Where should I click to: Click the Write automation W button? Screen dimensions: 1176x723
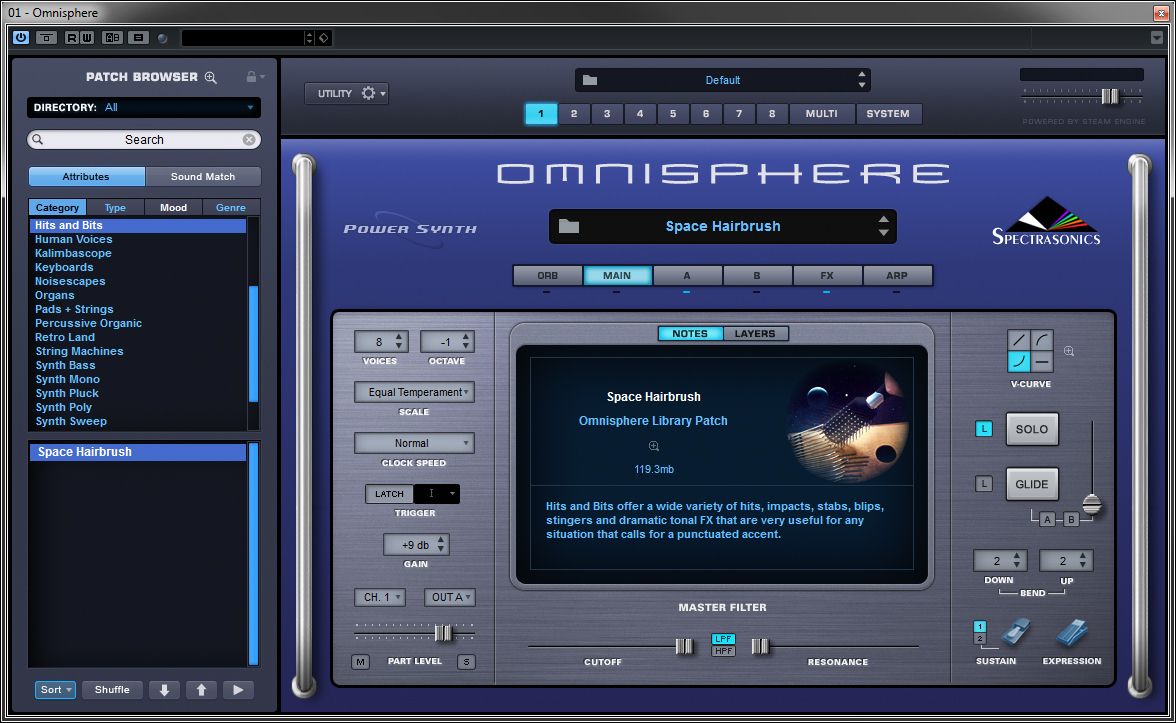86,38
